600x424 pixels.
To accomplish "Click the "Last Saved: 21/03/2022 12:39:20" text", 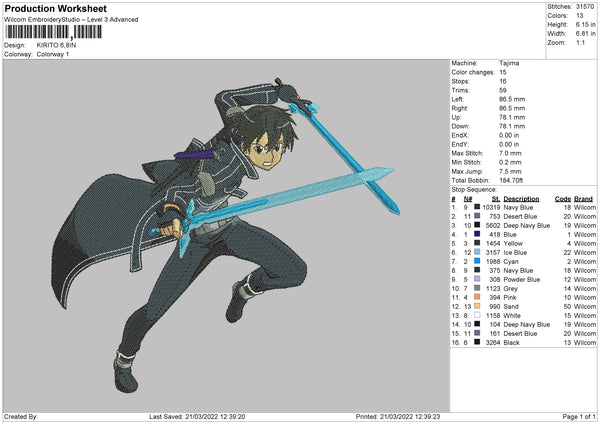I will [197, 416].
